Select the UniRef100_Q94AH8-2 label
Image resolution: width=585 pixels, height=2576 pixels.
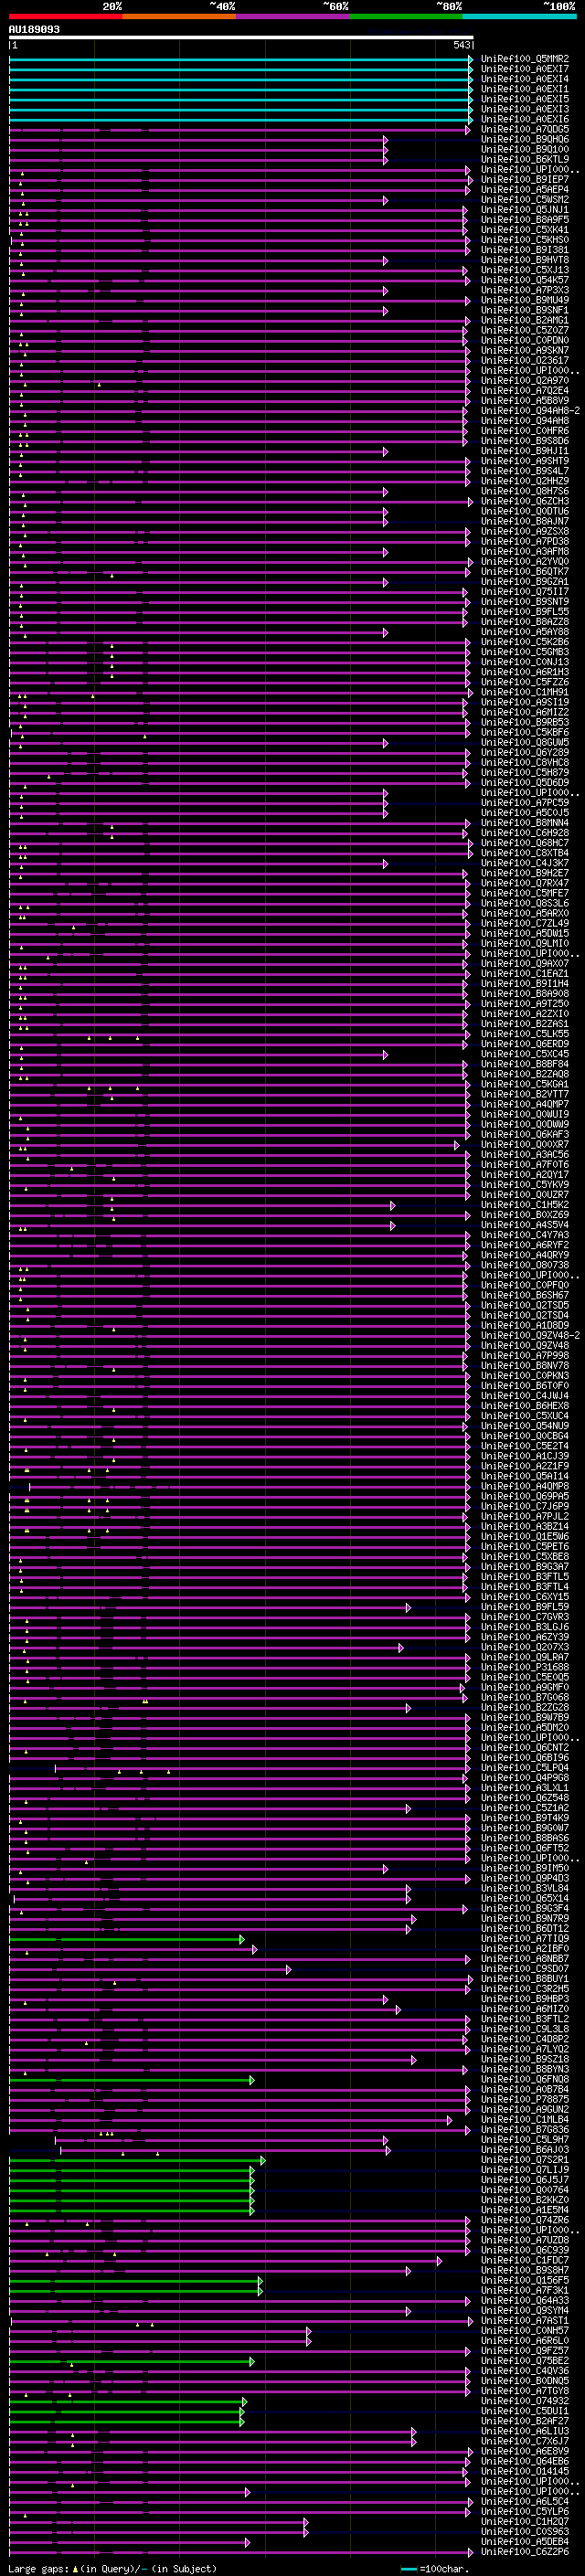click(x=531, y=411)
